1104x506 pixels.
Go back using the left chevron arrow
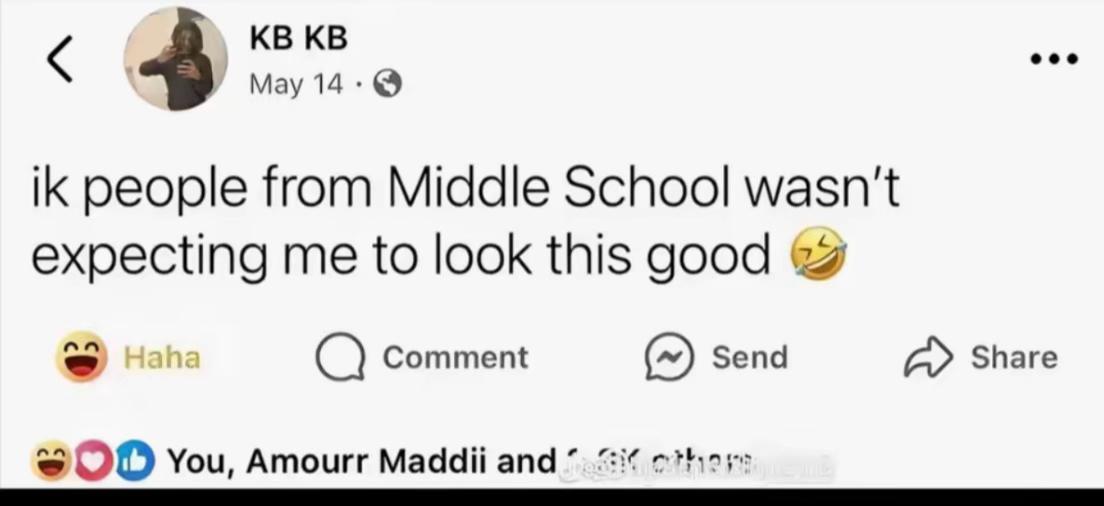point(60,60)
